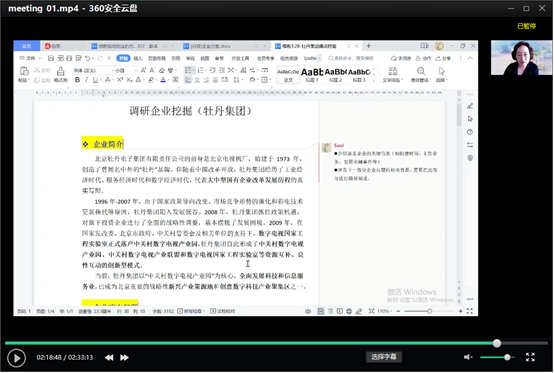Viewport: 554px width, 373px height.
Task: Open the 文件 menu in WPS
Action: coord(31,58)
